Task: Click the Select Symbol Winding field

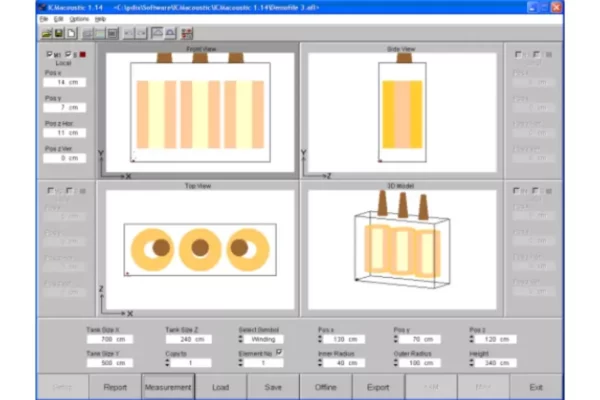Action: (264, 339)
